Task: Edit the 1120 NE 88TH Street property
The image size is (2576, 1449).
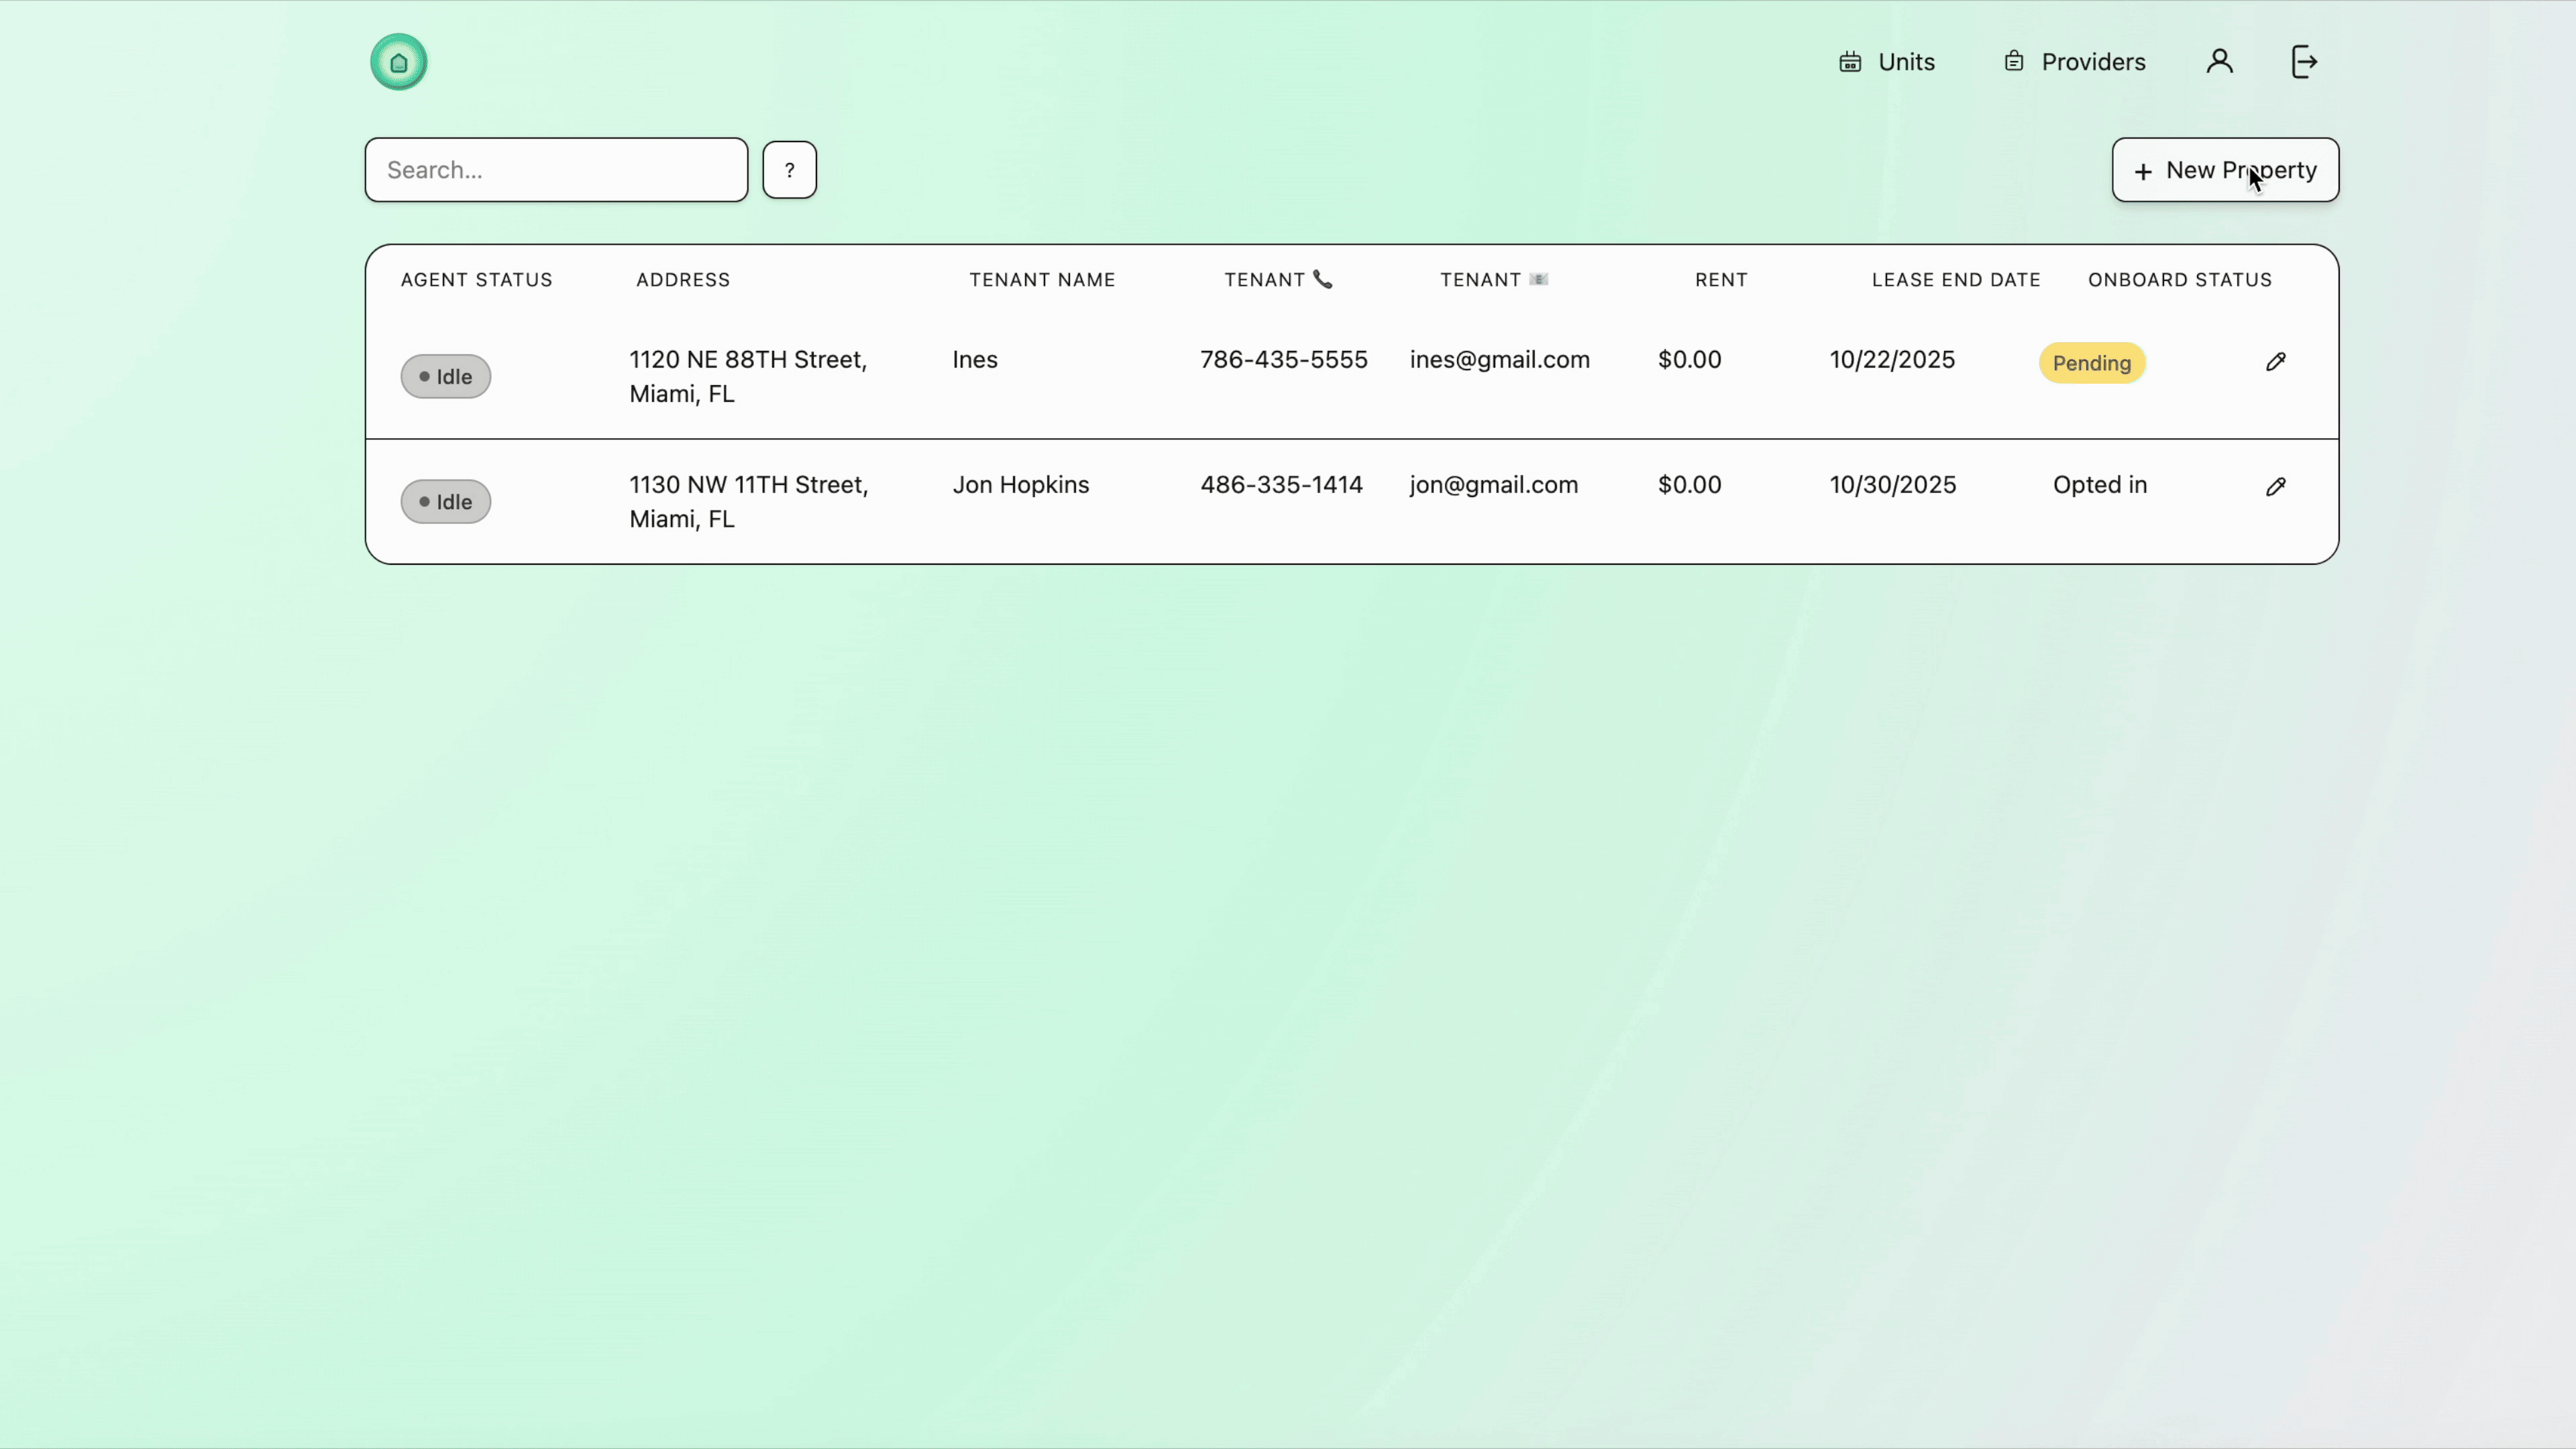Action: click(2275, 362)
